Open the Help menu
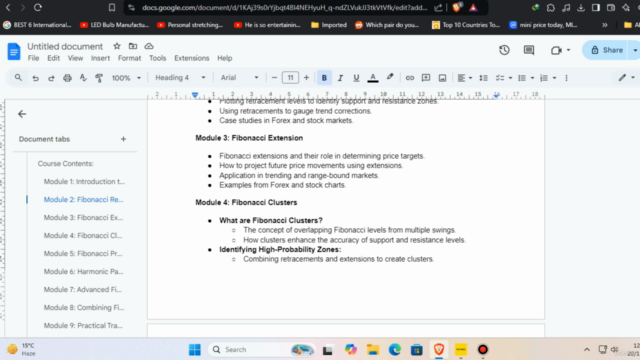The height and width of the screenshot is (360, 640). (224, 58)
